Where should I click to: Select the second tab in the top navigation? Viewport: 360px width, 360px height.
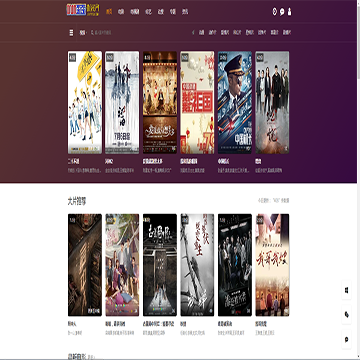pos(121,12)
